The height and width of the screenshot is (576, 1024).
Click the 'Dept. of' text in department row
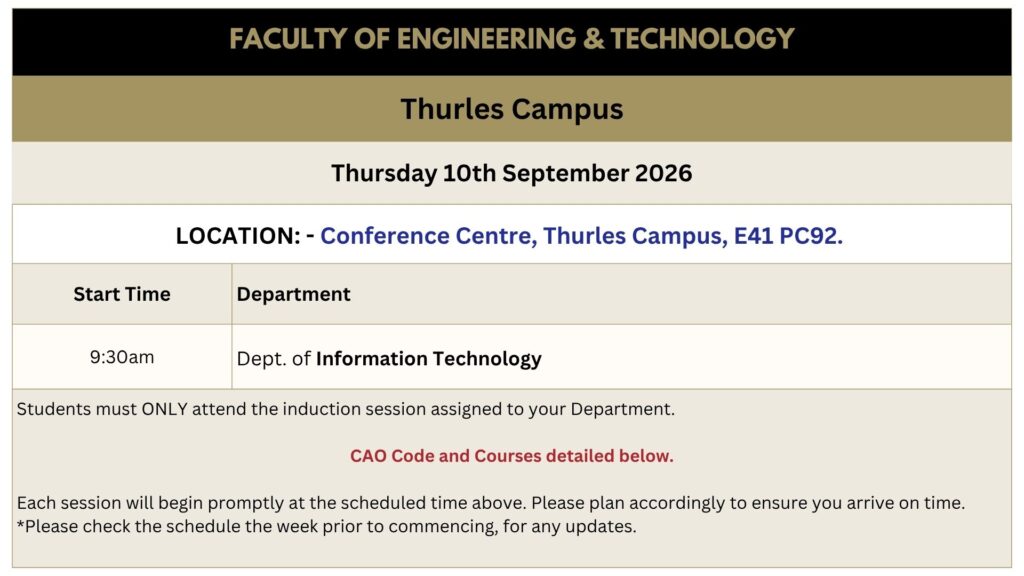point(273,359)
